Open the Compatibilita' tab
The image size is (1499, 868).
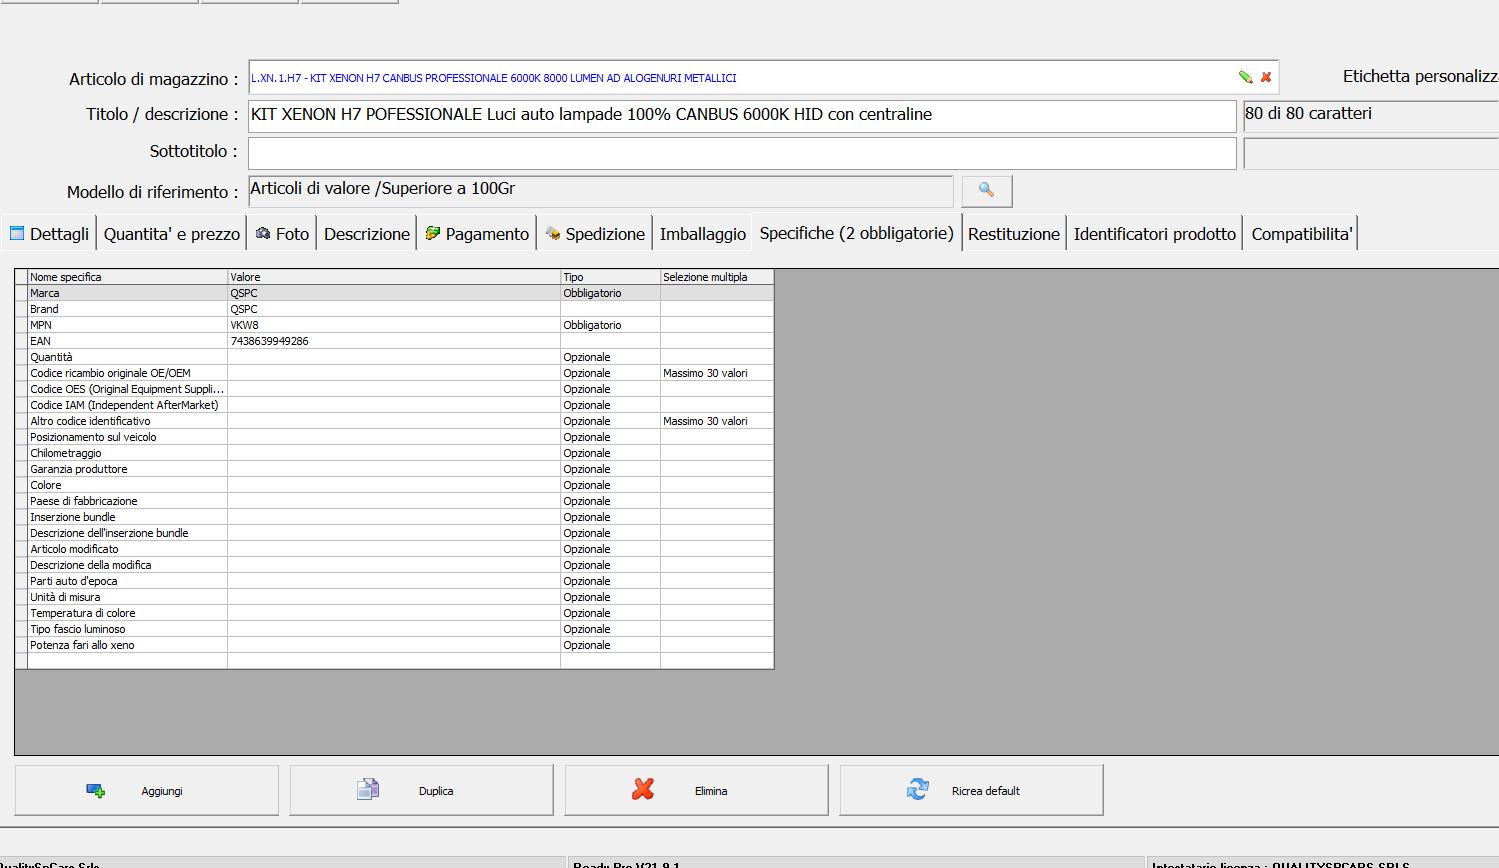pyautogui.click(x=1302, y=234)
